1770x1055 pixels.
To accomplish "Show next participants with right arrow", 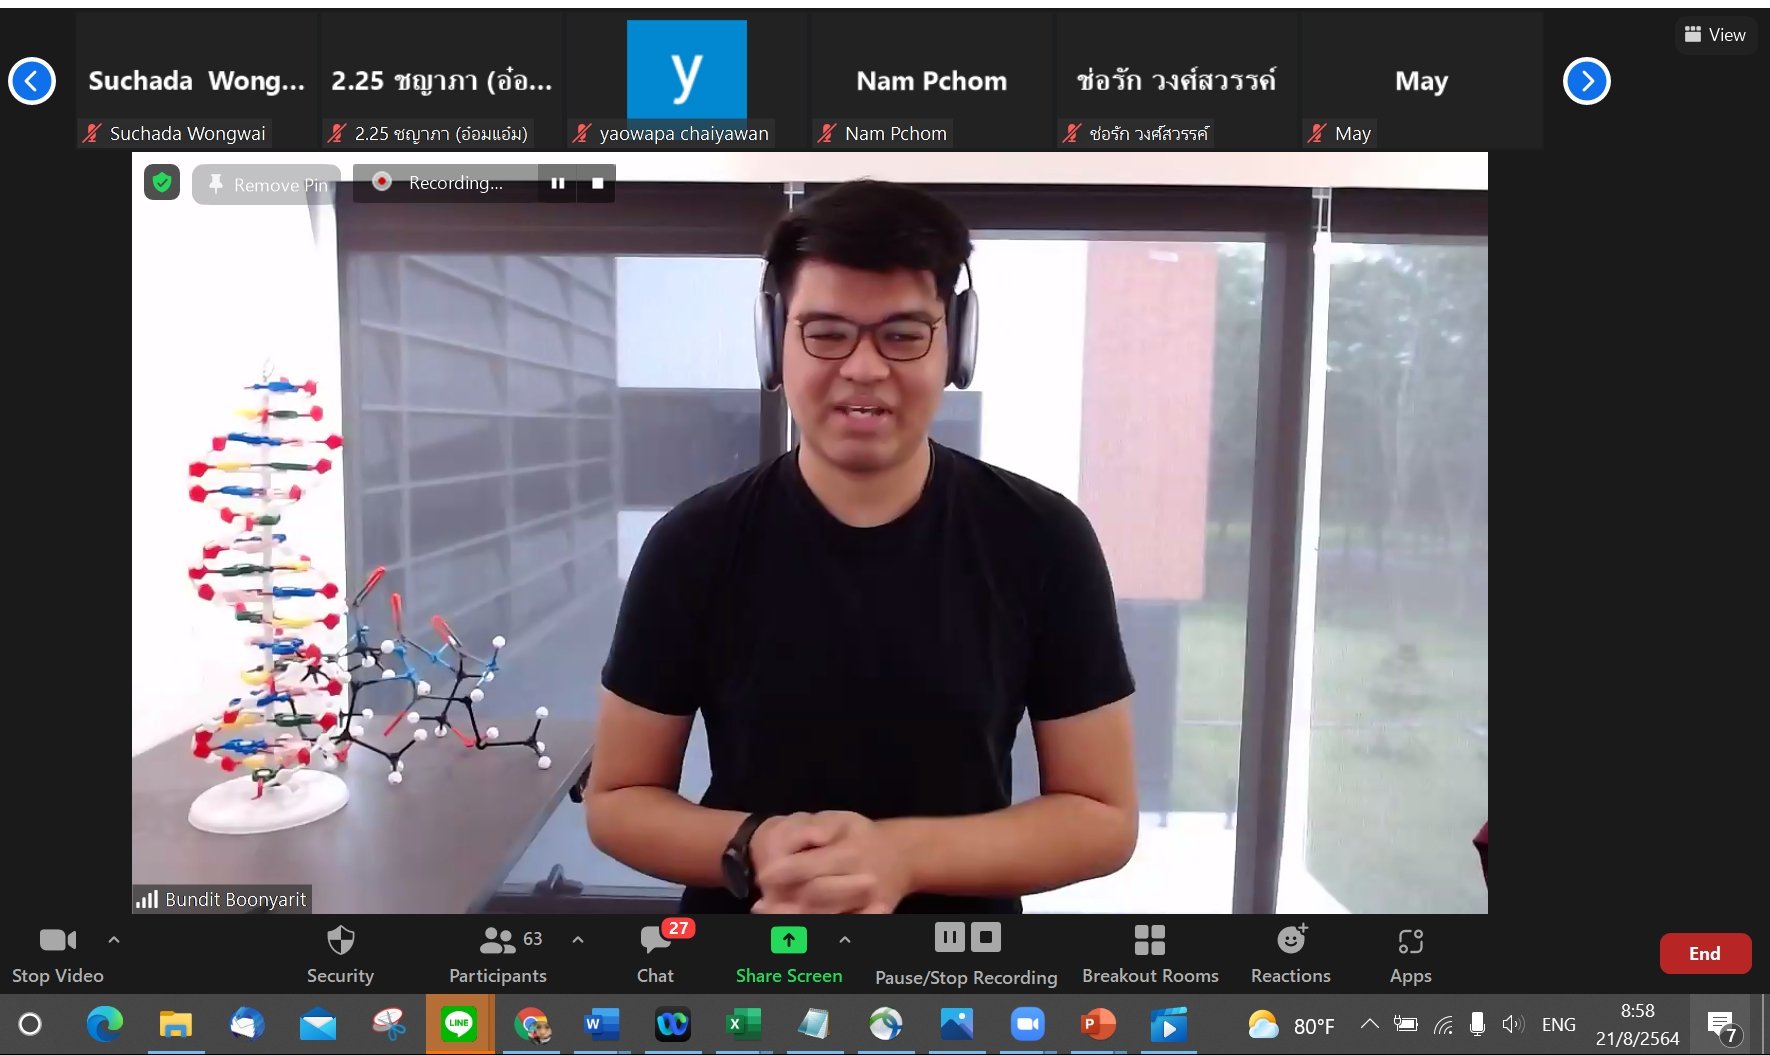I will click(x=1586, y=81).
